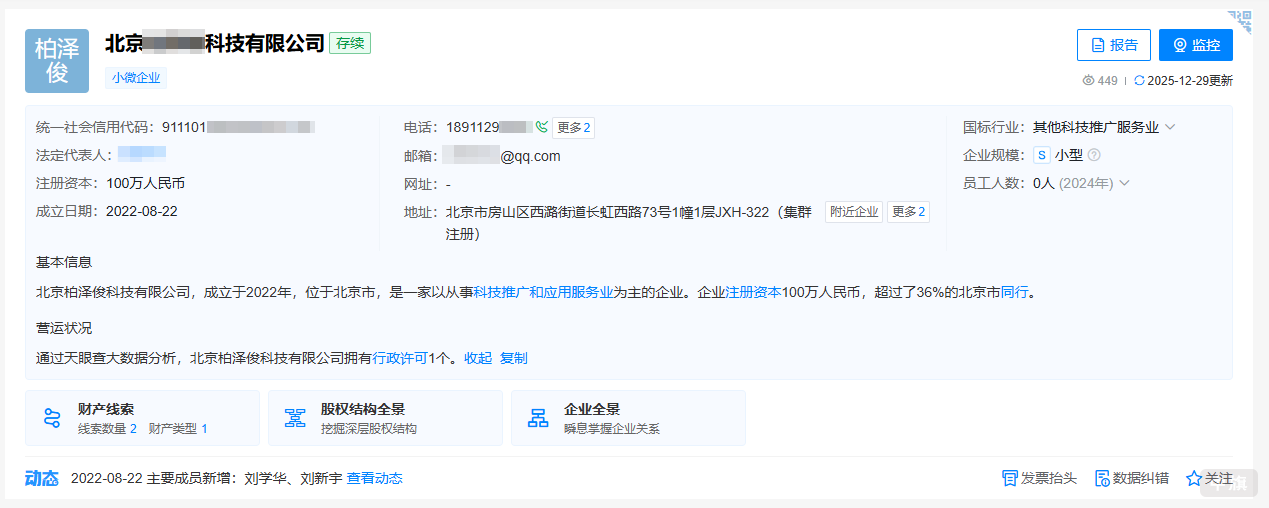
Task: Click the S size badge icon
Action: pos(1042,155)
